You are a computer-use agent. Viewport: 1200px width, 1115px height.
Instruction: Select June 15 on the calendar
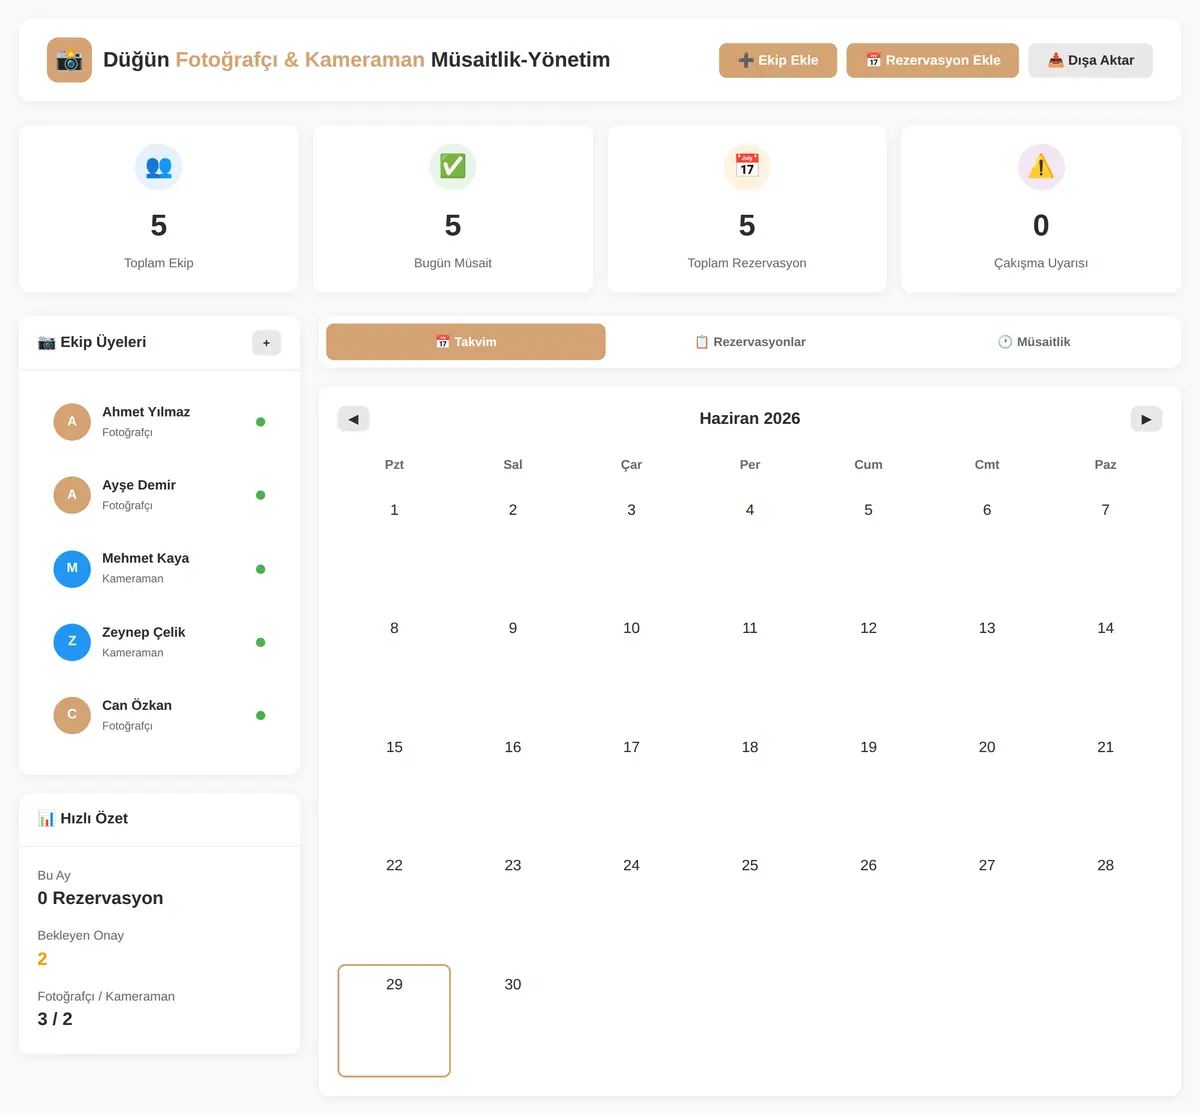pyautogui.click(x=394, y=783)
